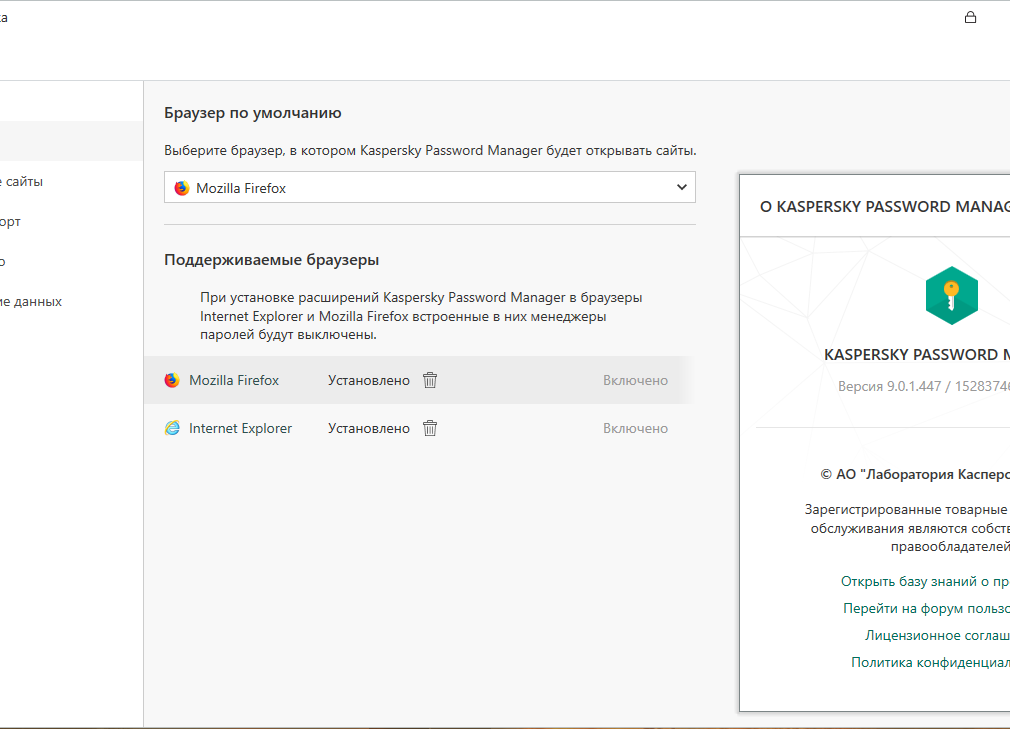Click 'Браузер по умолчанию' heading

(252, 113)
